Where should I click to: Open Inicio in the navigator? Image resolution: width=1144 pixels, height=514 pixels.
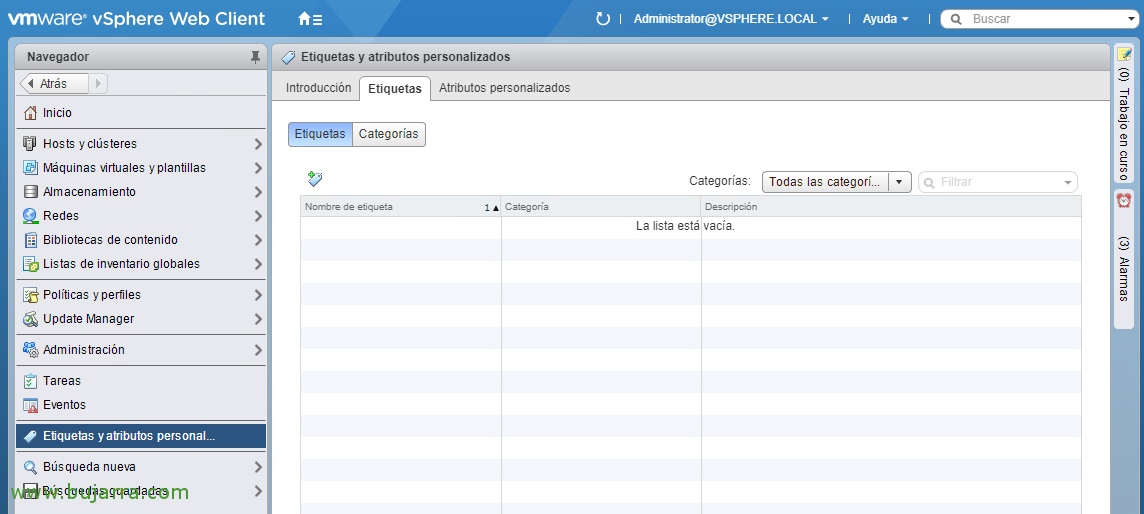point(141,113)
